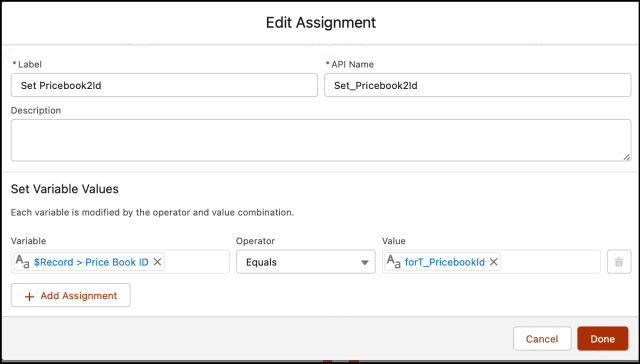Screen dimensions: 640x364
Task: Open the Operator dropdown arrow
Action: point(364,262)
